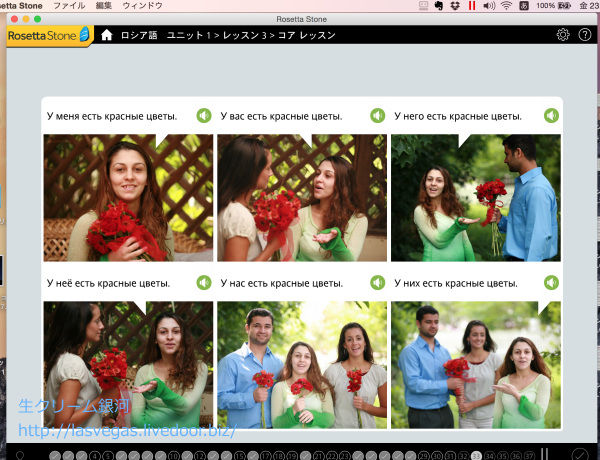600x460 pixels.
Task: Check the battery status icon
Action: [565, 5]
